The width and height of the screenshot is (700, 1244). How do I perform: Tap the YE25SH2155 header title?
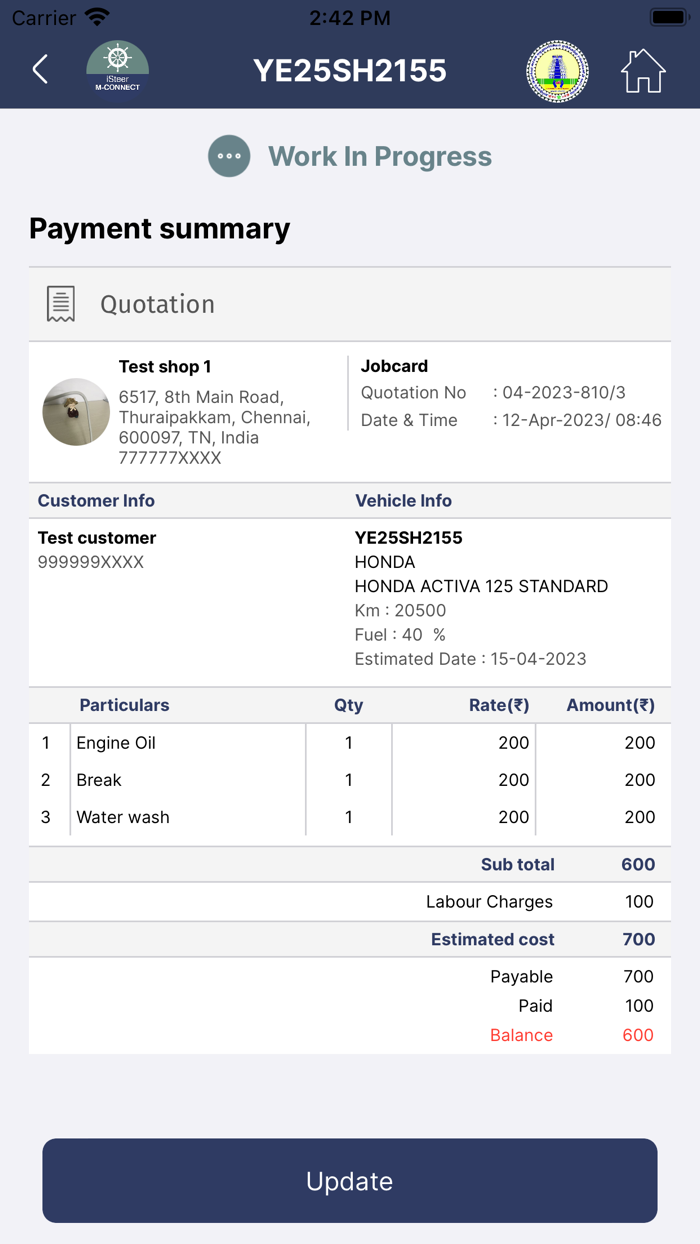tap(350, 70)
